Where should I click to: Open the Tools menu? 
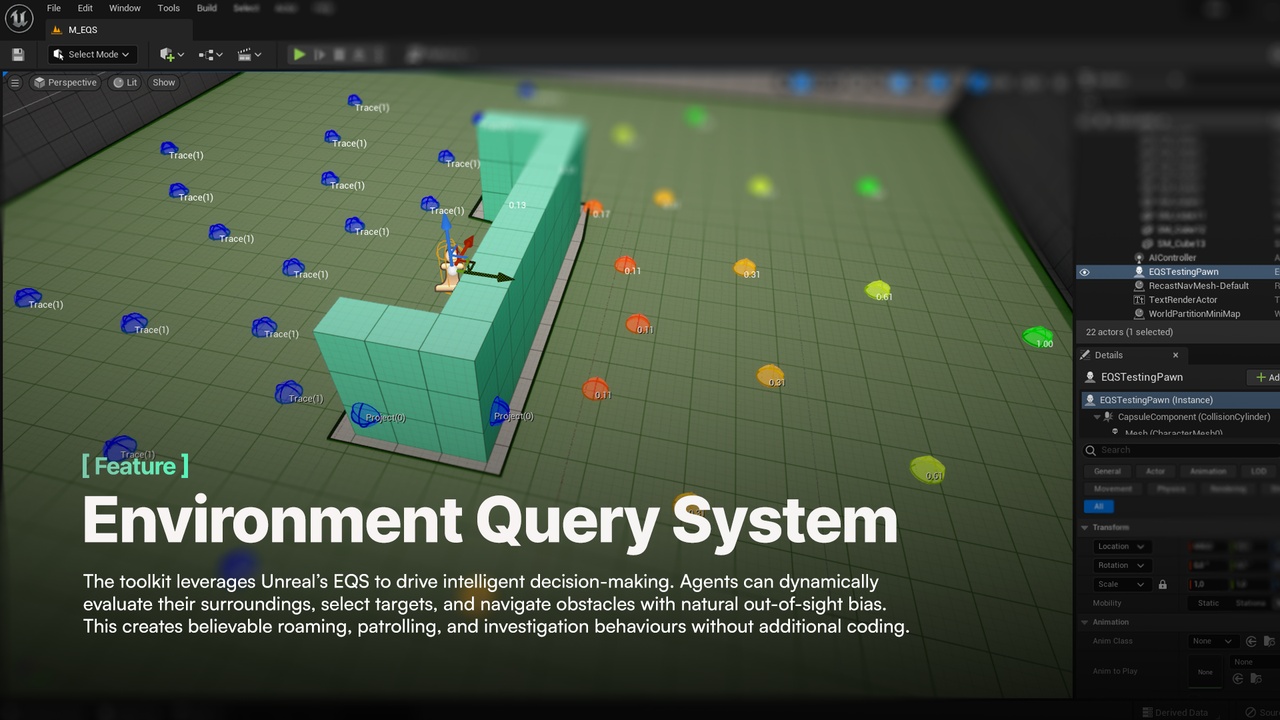pyautogui.click(x=169, y=8)
